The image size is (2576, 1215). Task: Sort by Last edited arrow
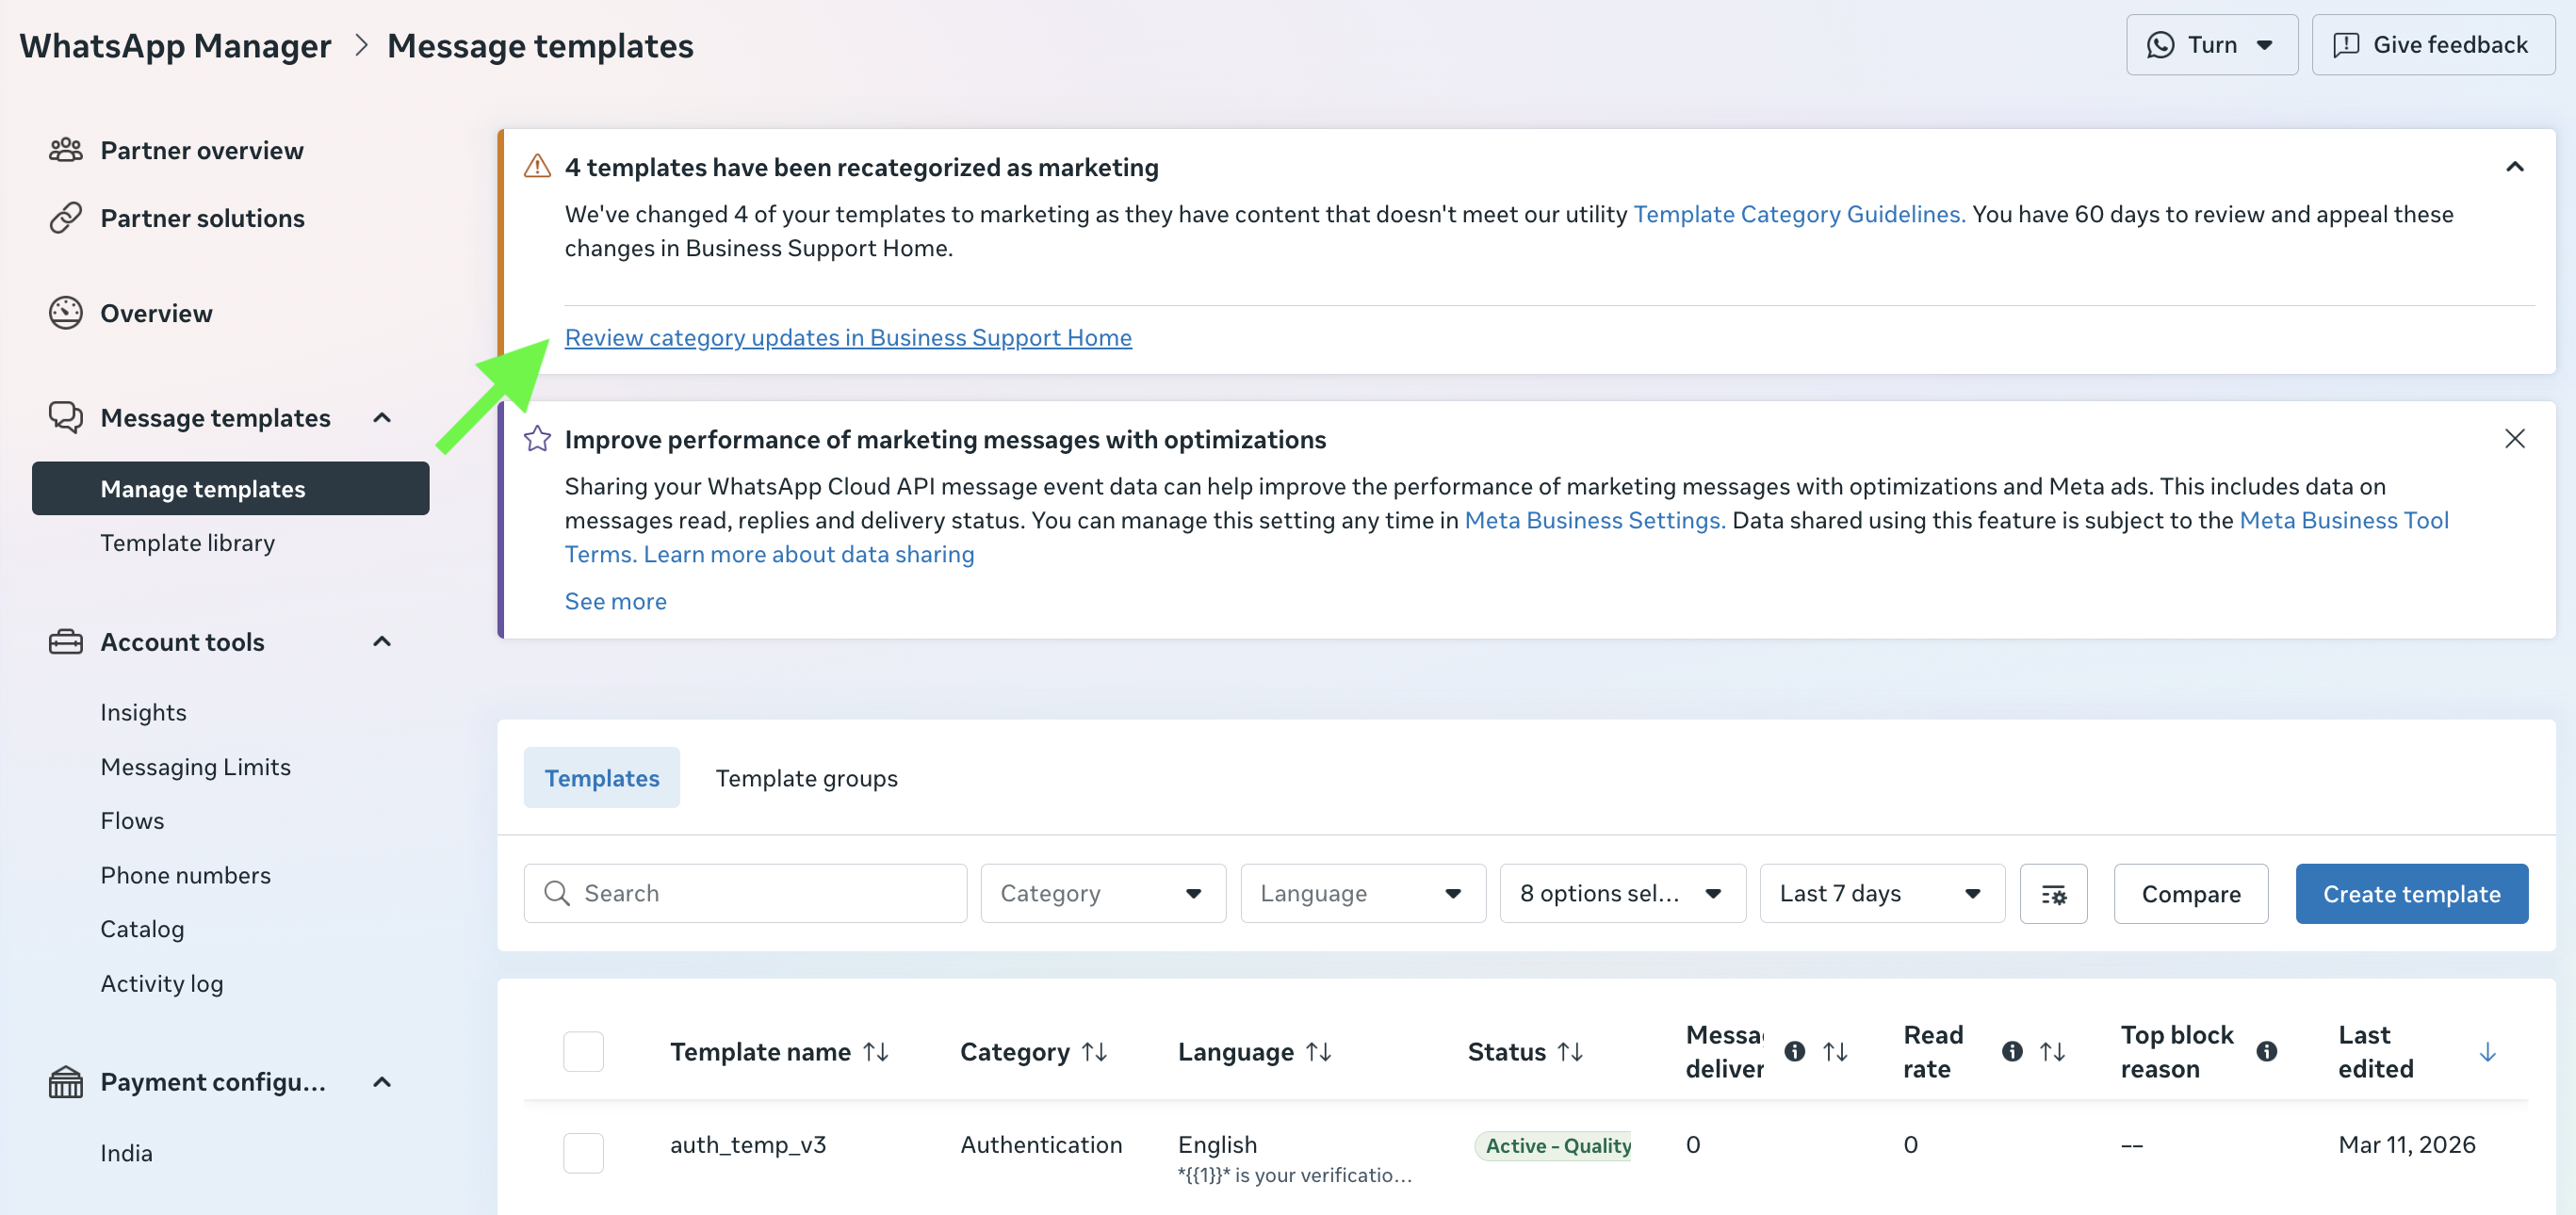click(x=2487, y=1051)
